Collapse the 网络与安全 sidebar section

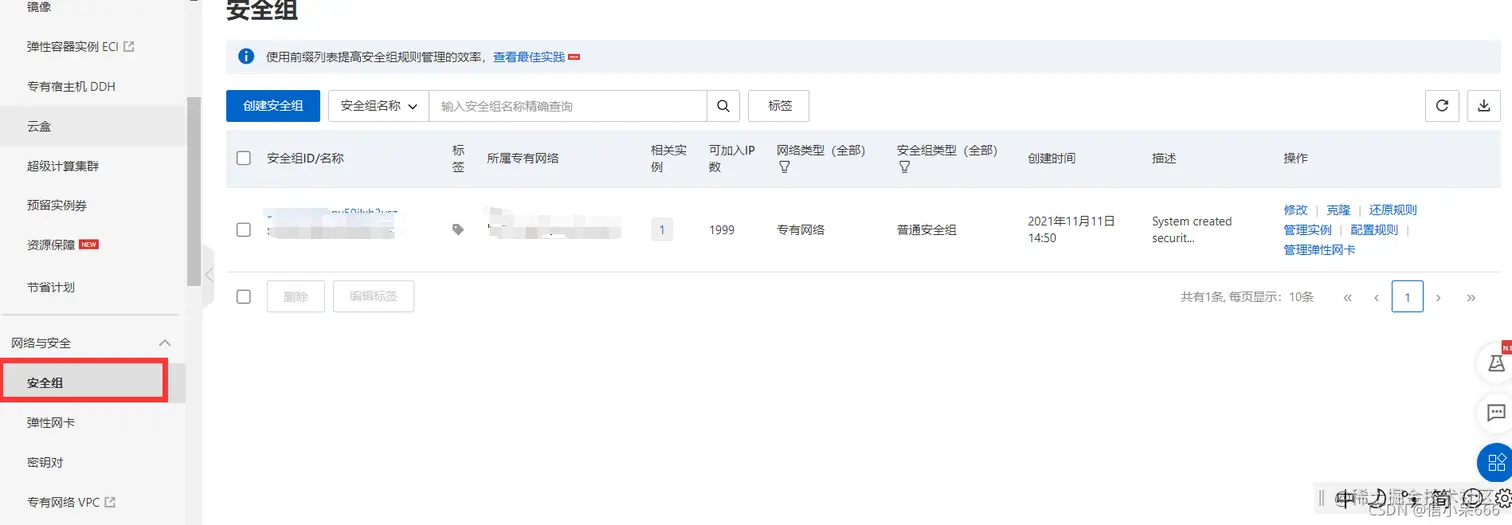pyautogui.click(x=166, y=343)
